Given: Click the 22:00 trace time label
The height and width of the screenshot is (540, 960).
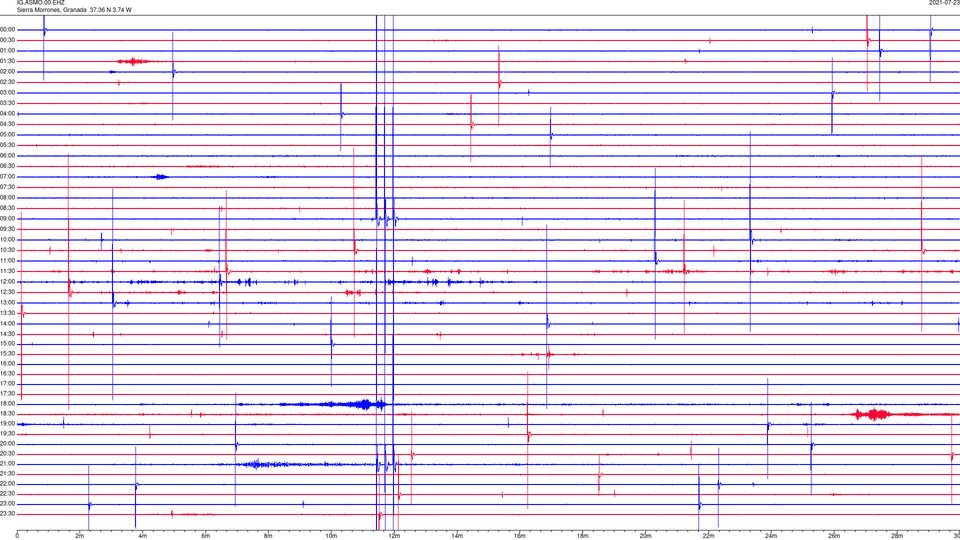Looking at the screenshot, I should (x=8, y=484).
